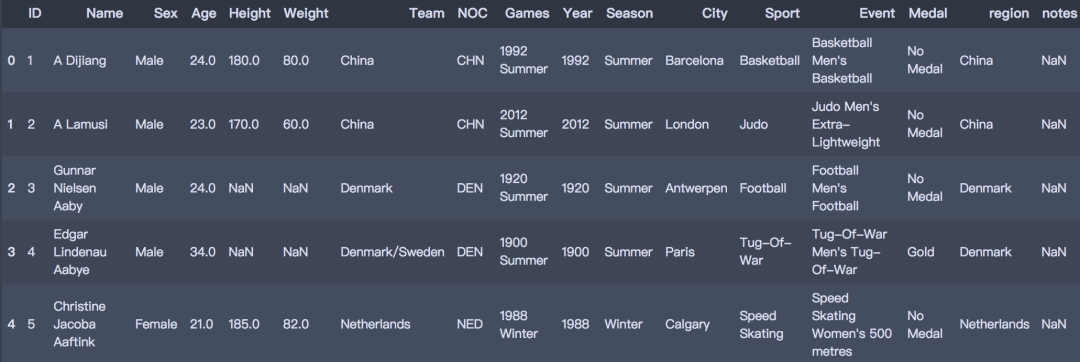The image size is (1080, 362).
Task: Click the A Lamusi name cell
Action: pyautogui.click(x=81, y=125)
